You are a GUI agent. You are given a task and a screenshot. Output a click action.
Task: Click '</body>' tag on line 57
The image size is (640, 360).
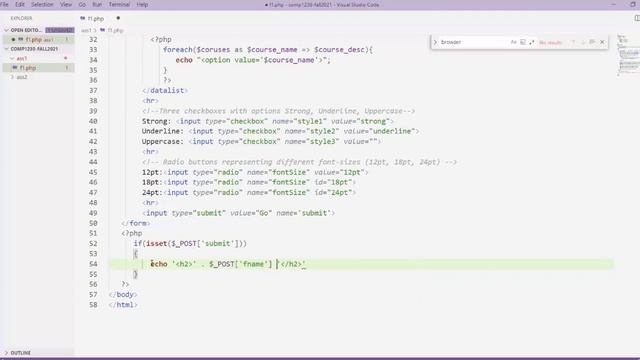pos(123,294)
